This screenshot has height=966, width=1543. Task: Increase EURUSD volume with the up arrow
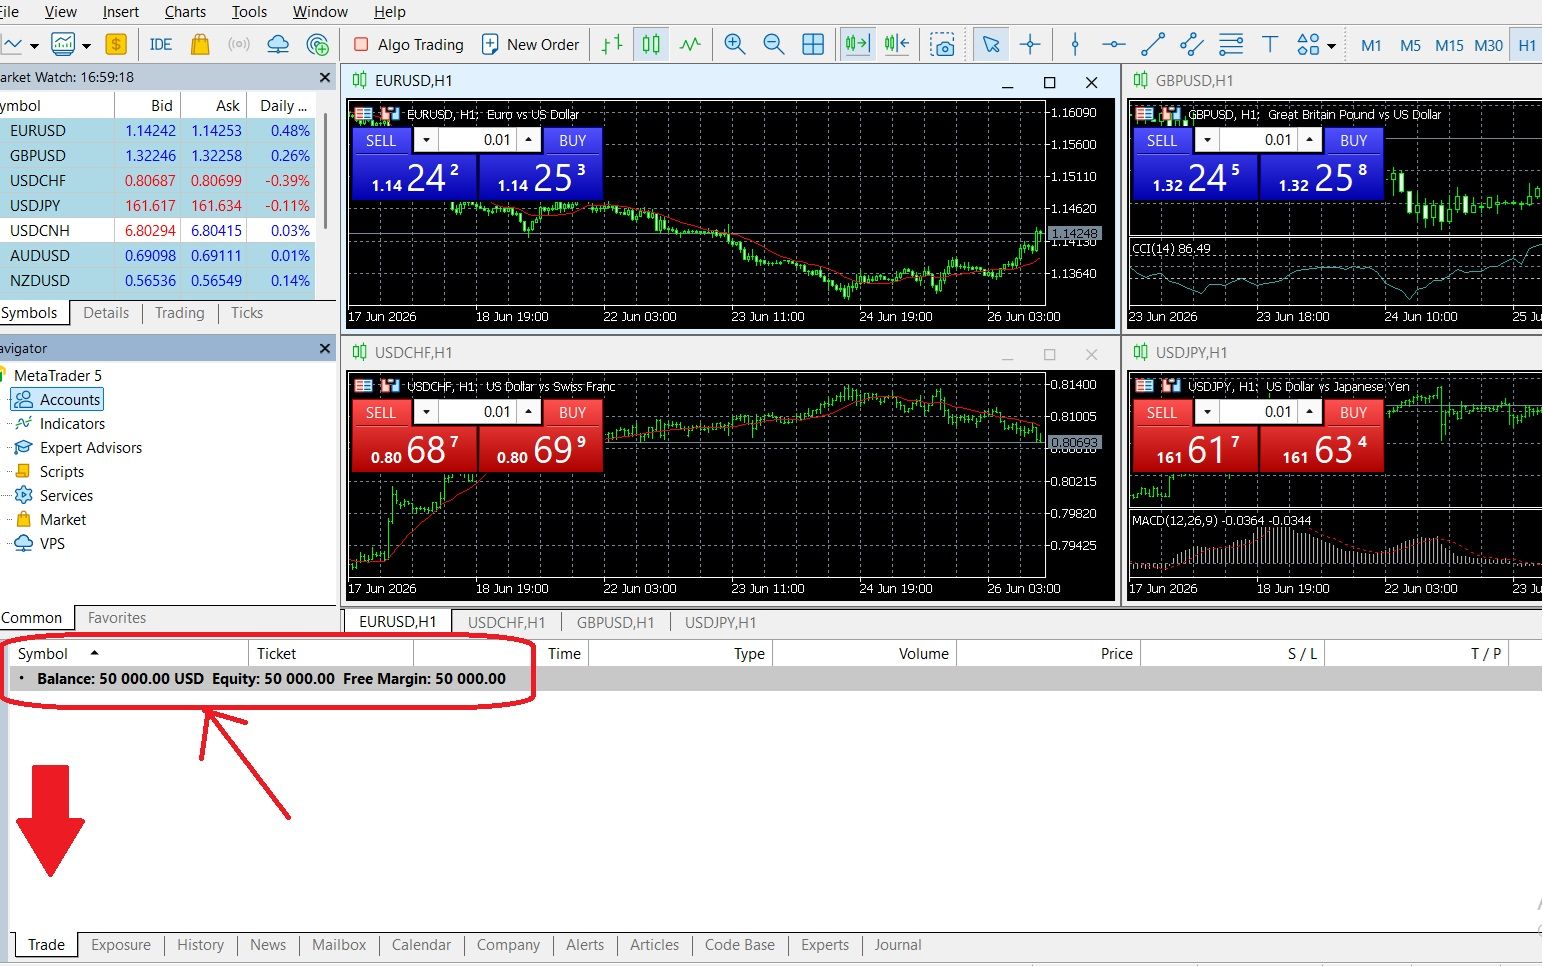click(528, 141)
